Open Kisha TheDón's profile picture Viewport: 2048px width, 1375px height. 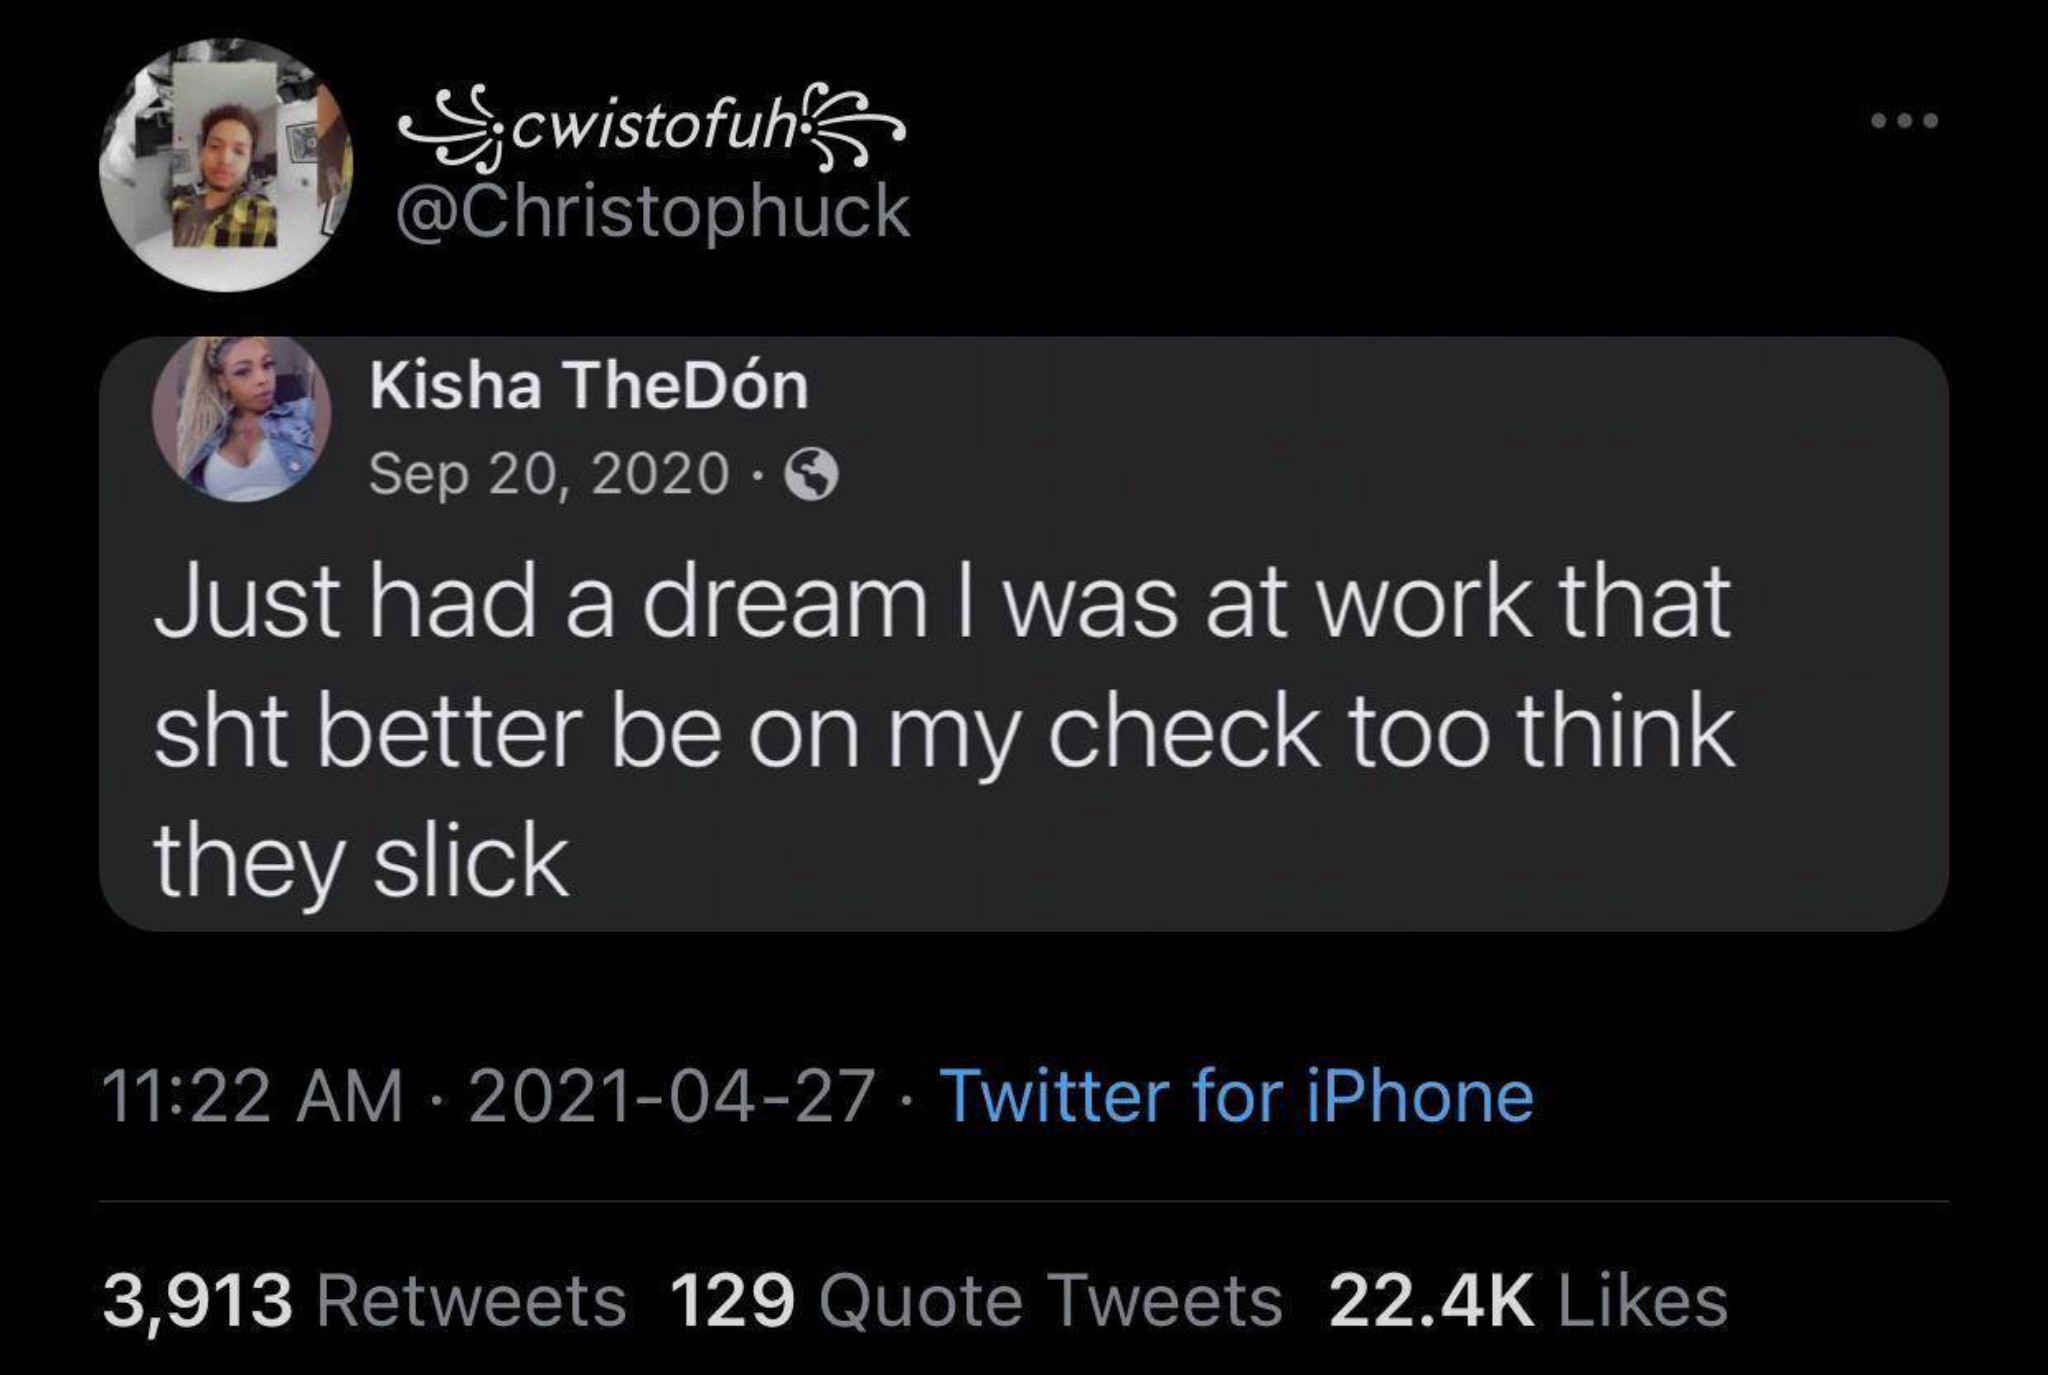pyautogui.click(x=241, y=418)
